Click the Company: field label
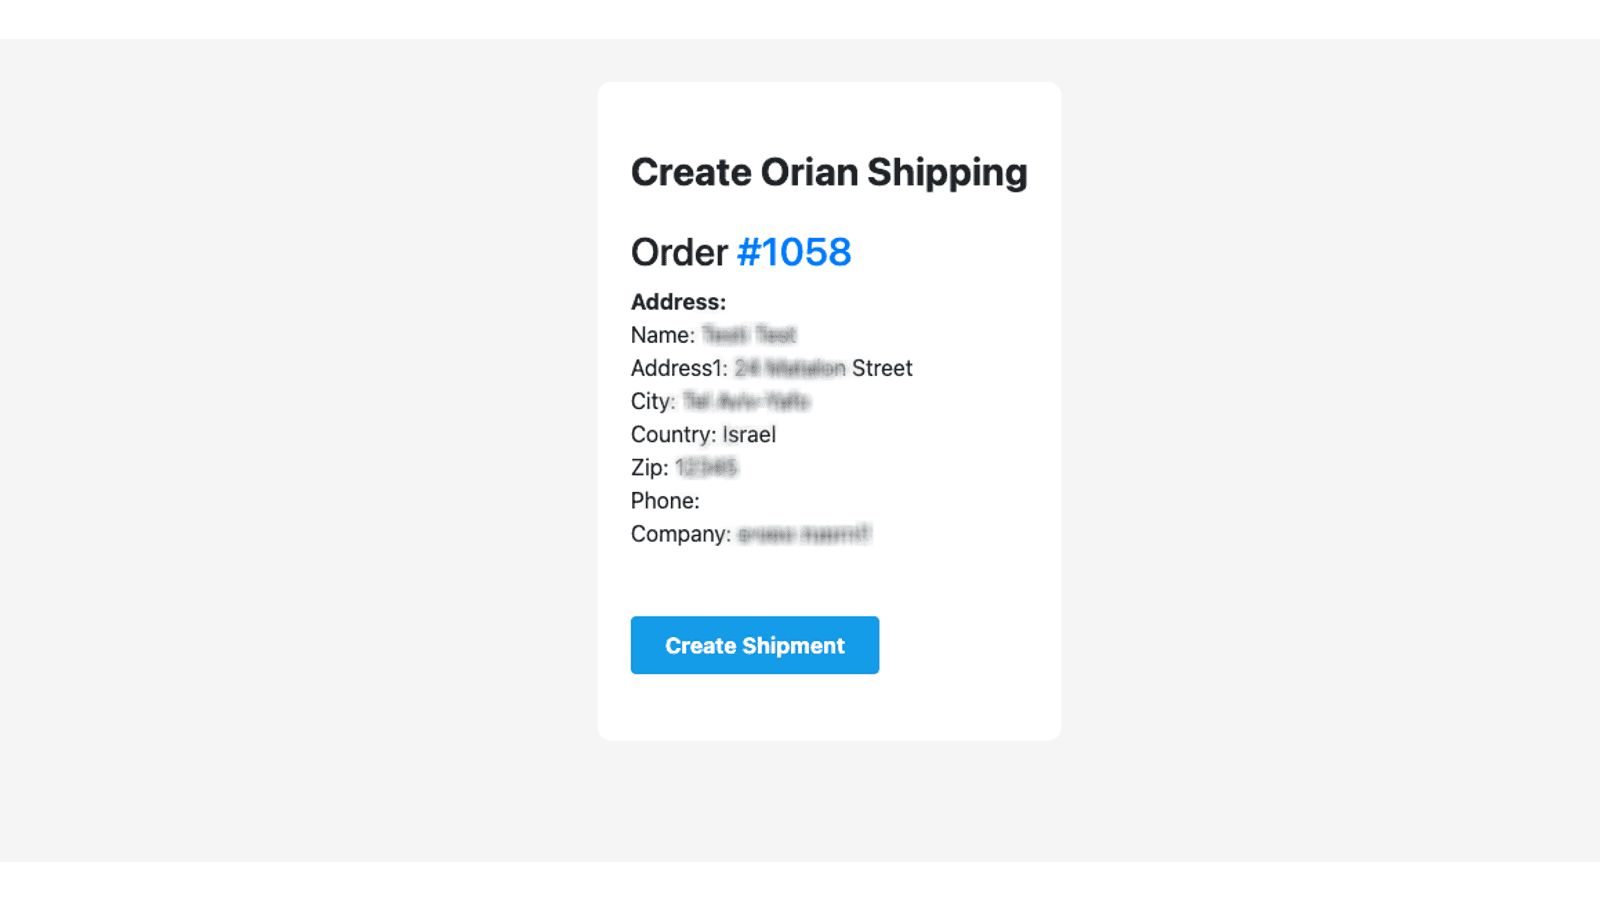Viewport: 1600px width, 900px height. click(680, 534)
